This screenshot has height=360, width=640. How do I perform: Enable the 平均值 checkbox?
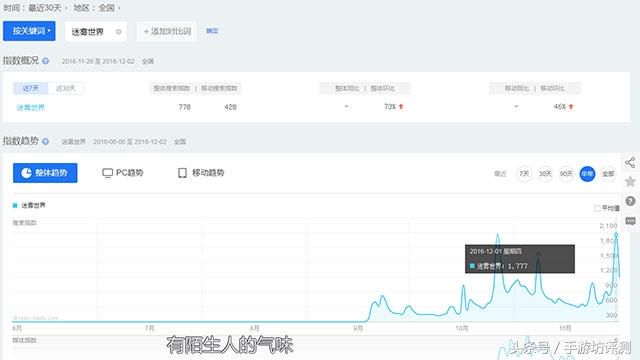point(597,208)
